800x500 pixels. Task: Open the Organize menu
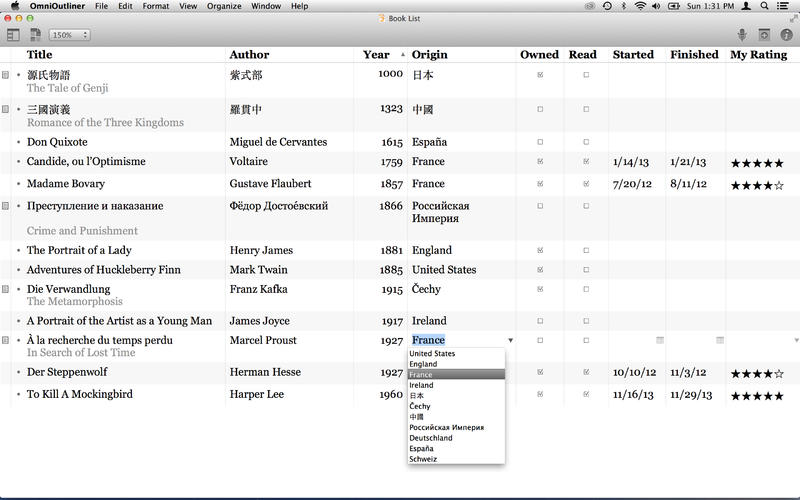(224, 6)
